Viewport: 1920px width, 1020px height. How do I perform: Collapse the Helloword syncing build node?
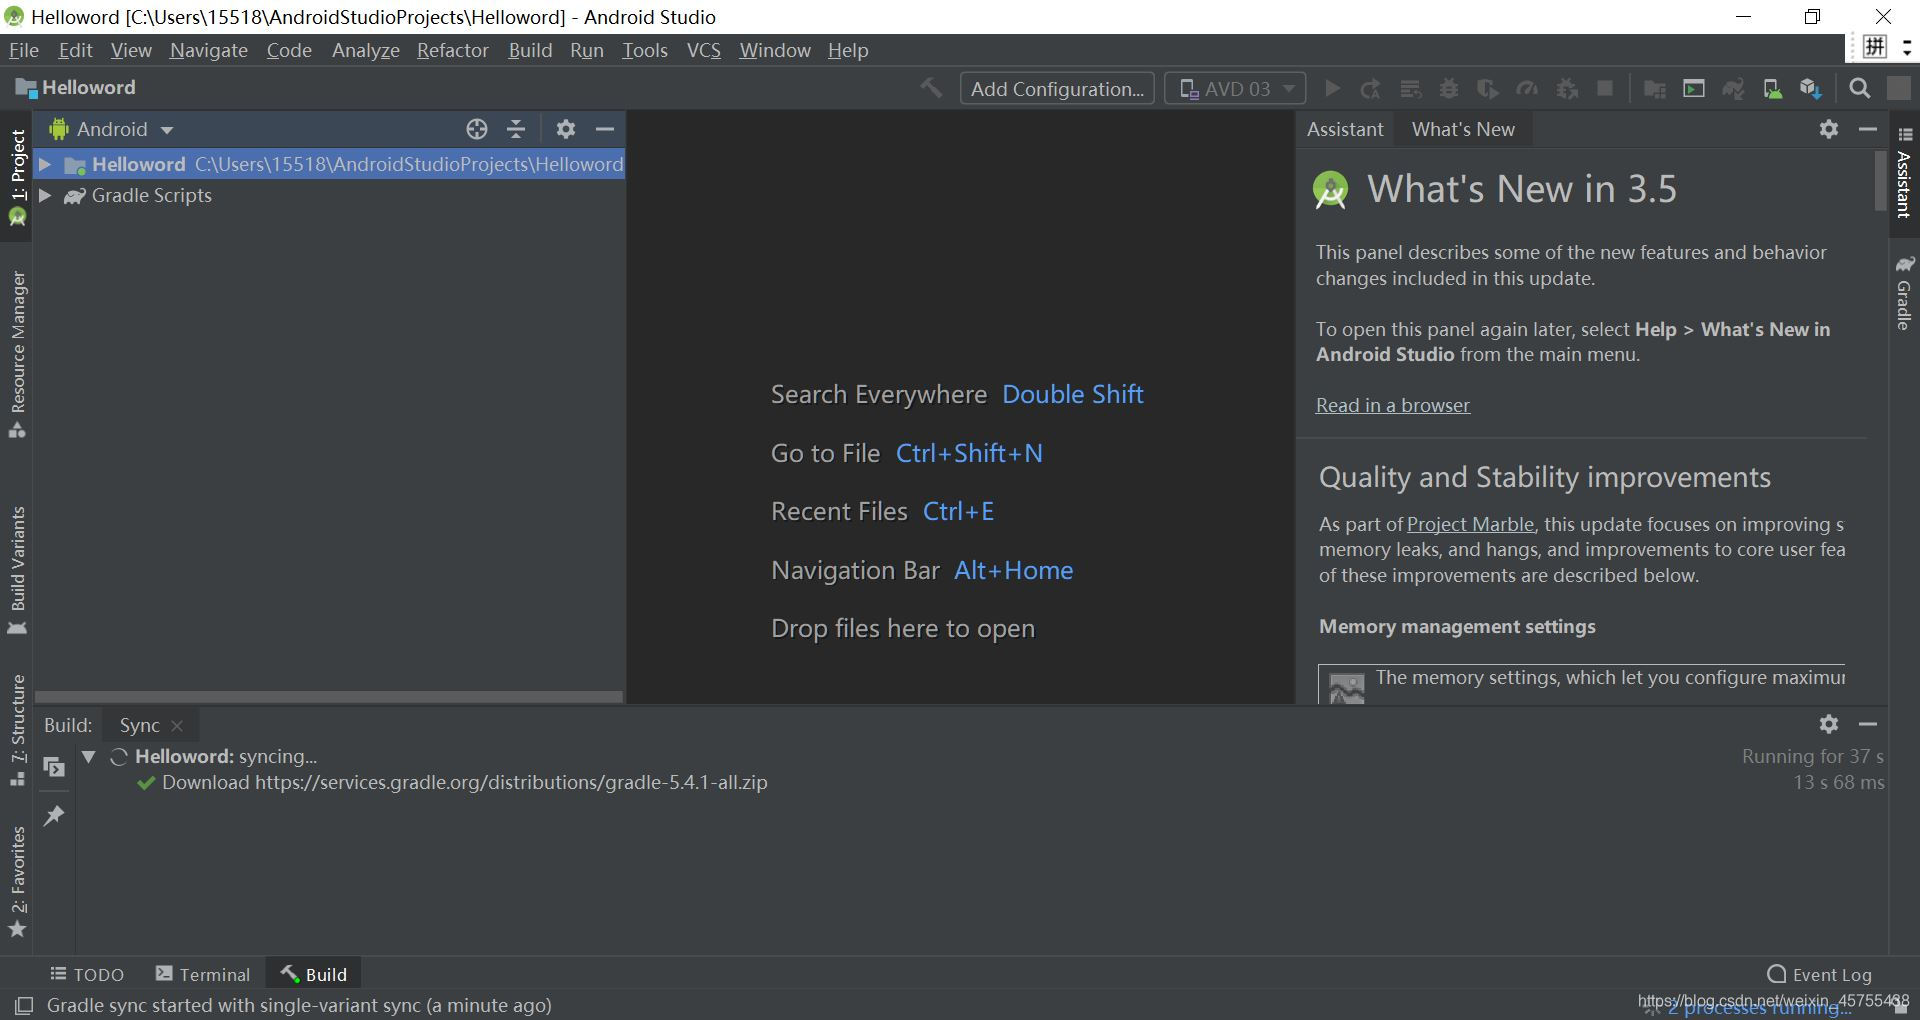pyautogui.click(x=89, y=756)
